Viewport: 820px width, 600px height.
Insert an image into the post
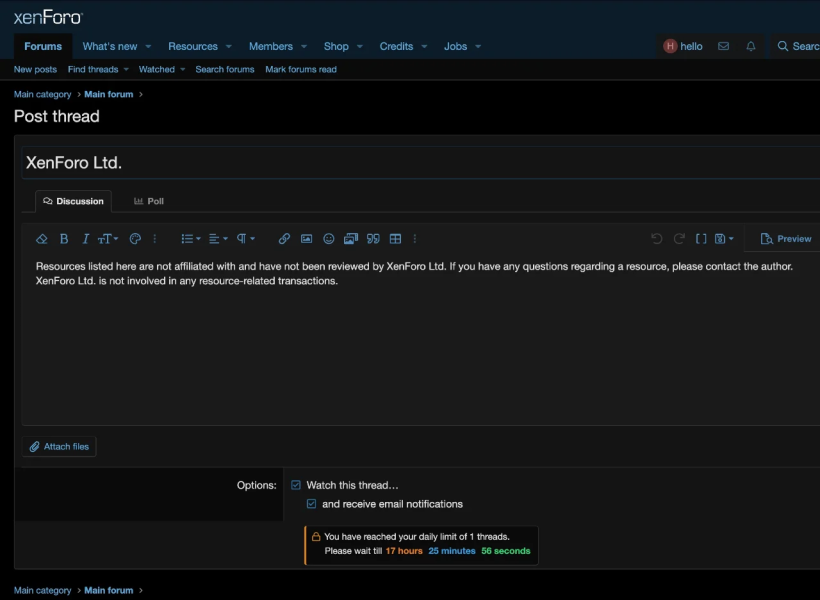coord(306,239)
